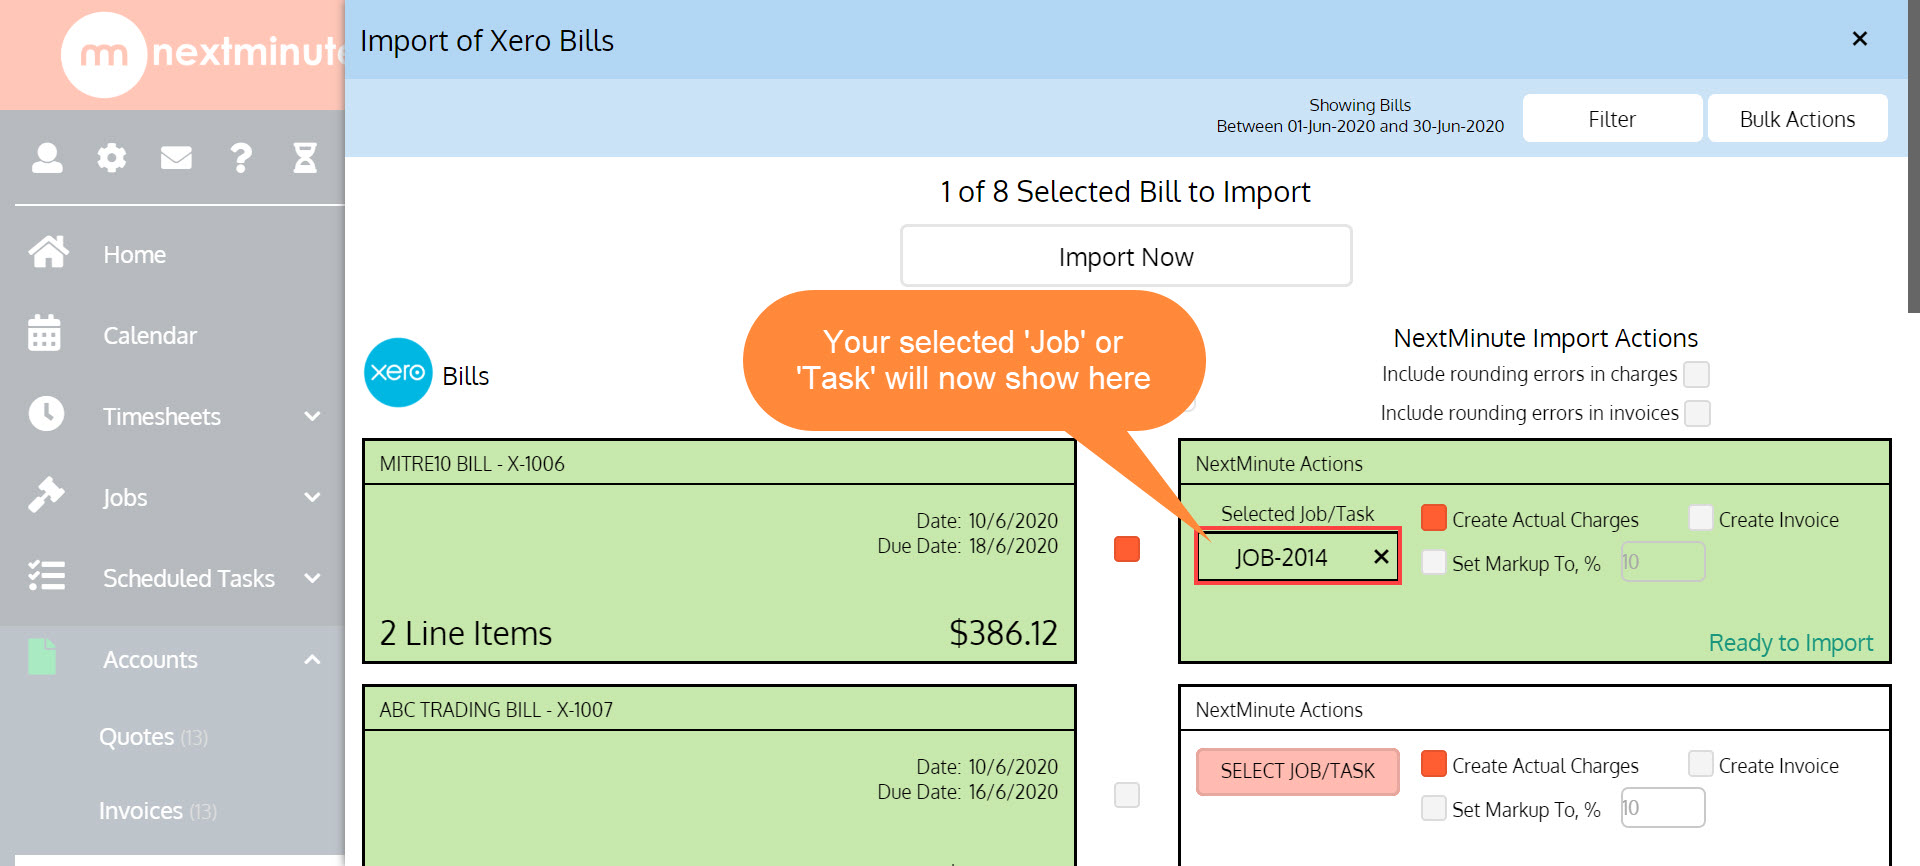Enable Set Markup To for MITRE10 bill
The width and height of the screenshot is (1920, 866).
click(x=1434, y=562)
